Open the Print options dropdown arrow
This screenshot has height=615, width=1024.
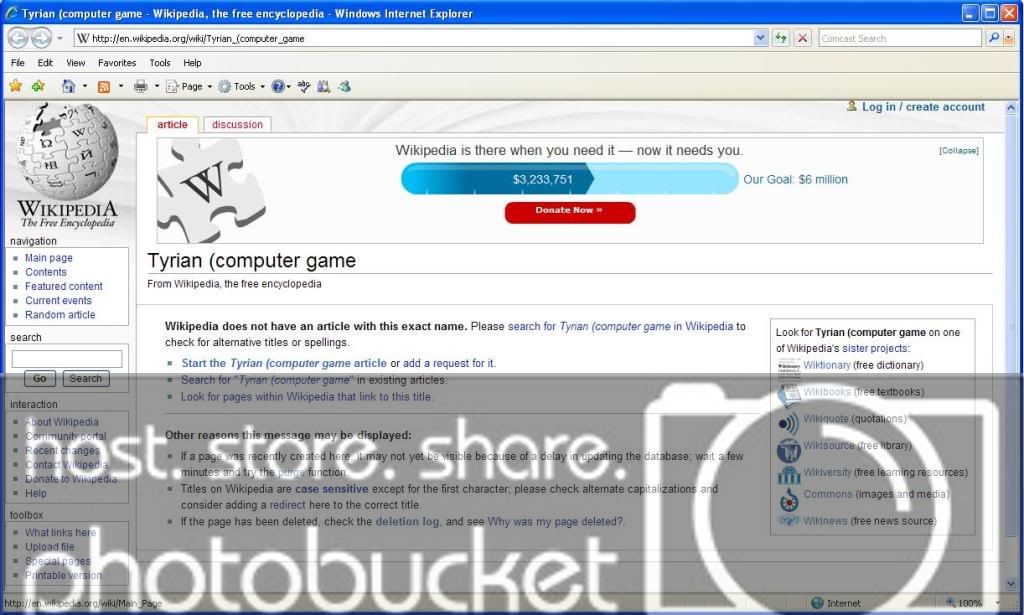tap(157, 86)
